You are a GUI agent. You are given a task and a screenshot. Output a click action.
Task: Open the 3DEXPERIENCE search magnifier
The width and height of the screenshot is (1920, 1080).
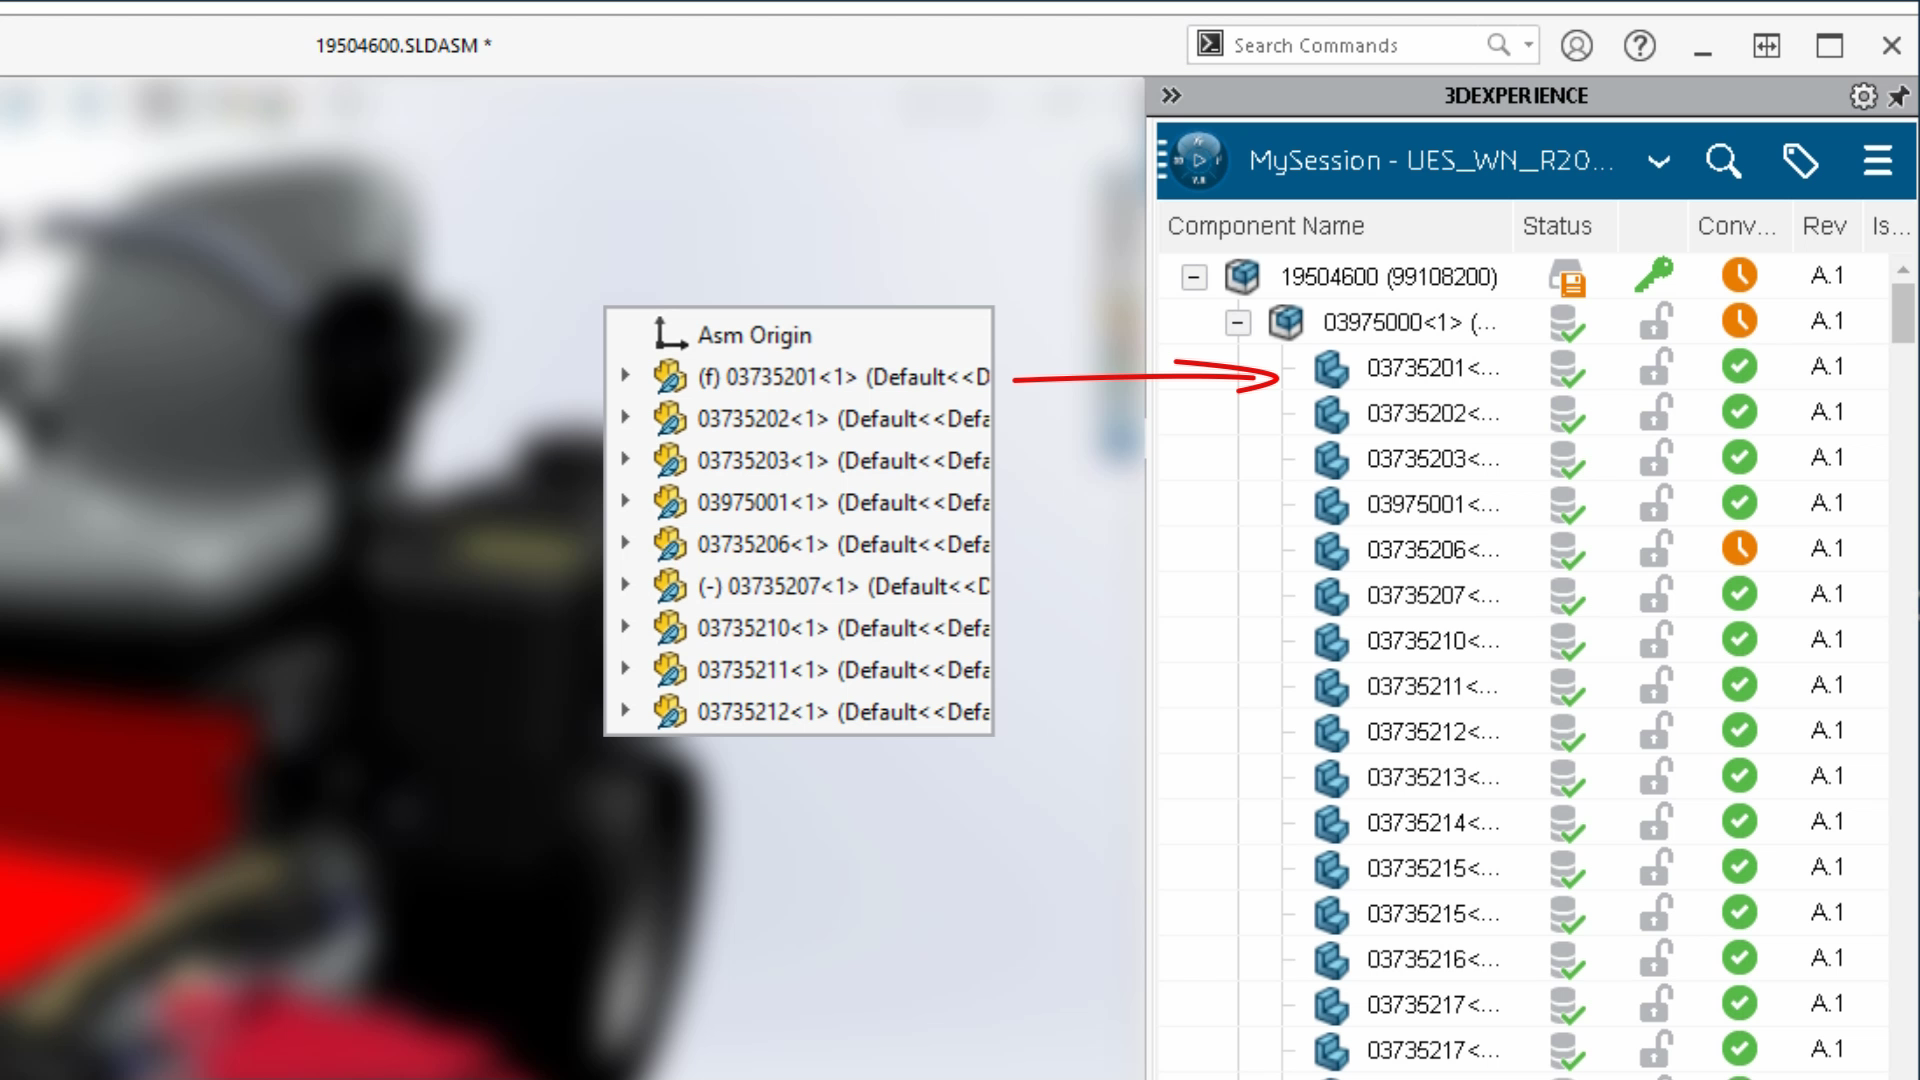point(1723,161)
